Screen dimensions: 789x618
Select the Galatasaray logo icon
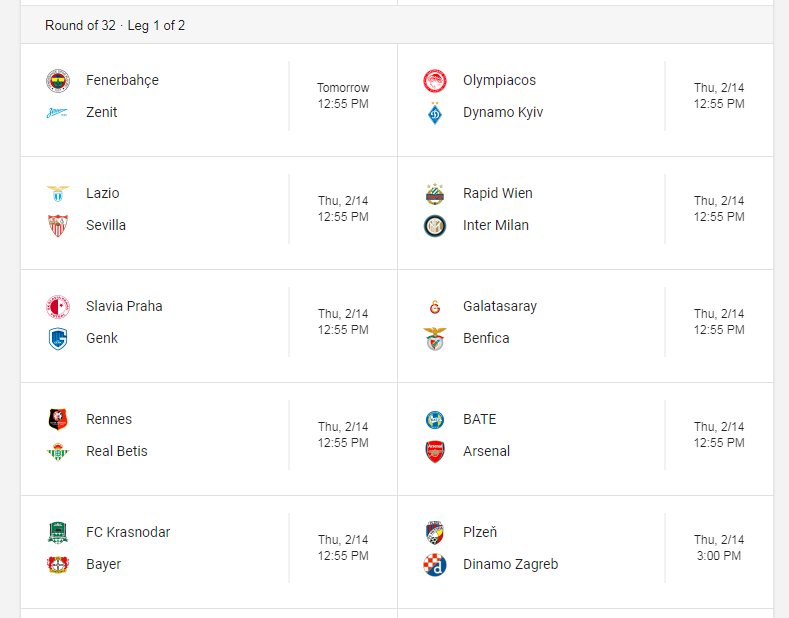435,306
